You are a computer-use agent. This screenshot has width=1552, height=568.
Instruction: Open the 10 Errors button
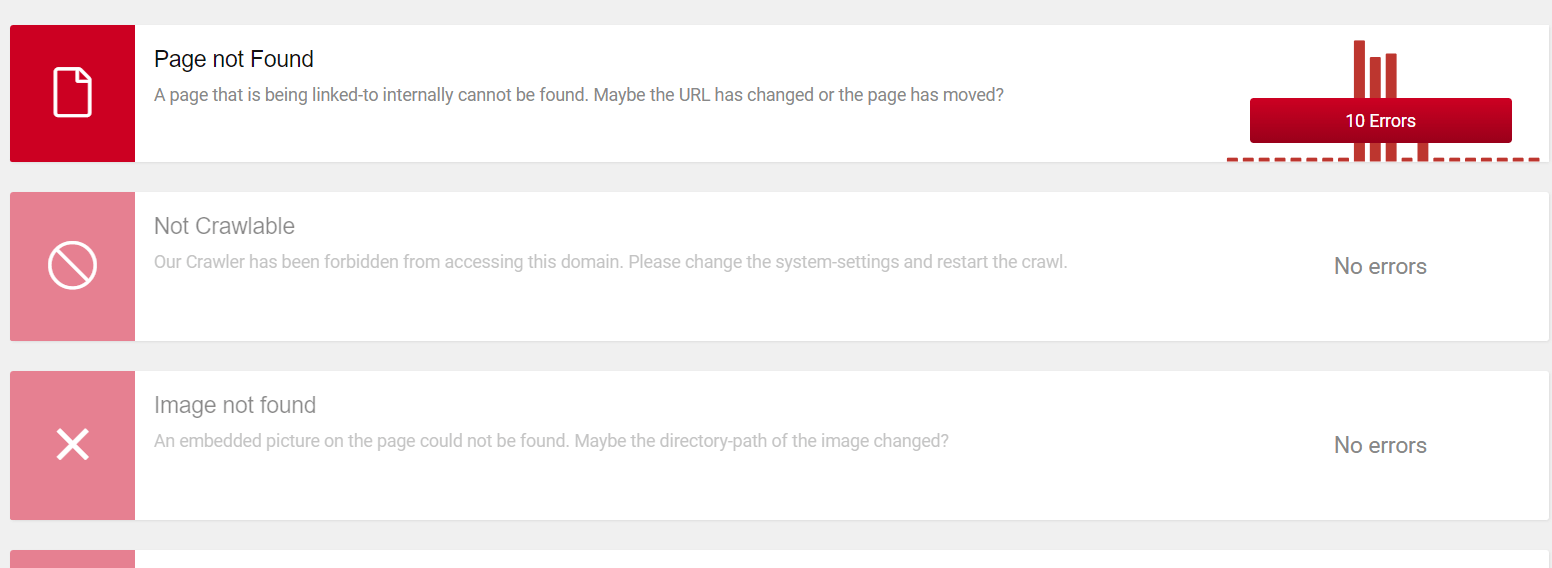coord(1380,120)
